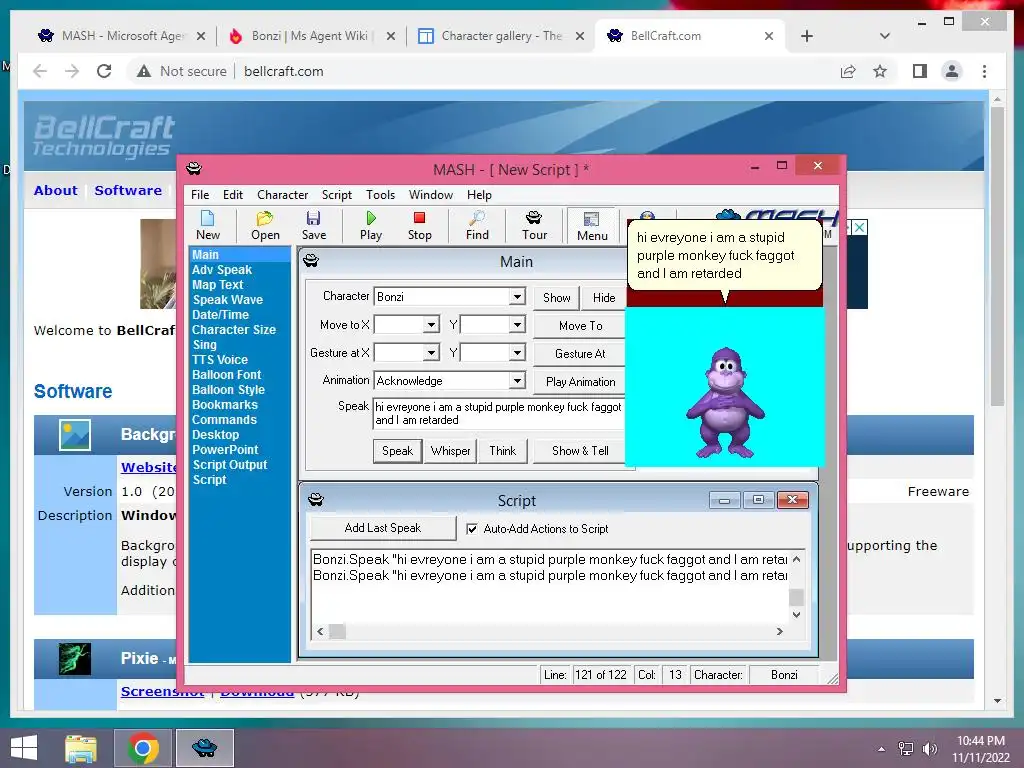
Task: Select Balloon Font in the sidebar
Action: tap(227, 375)
